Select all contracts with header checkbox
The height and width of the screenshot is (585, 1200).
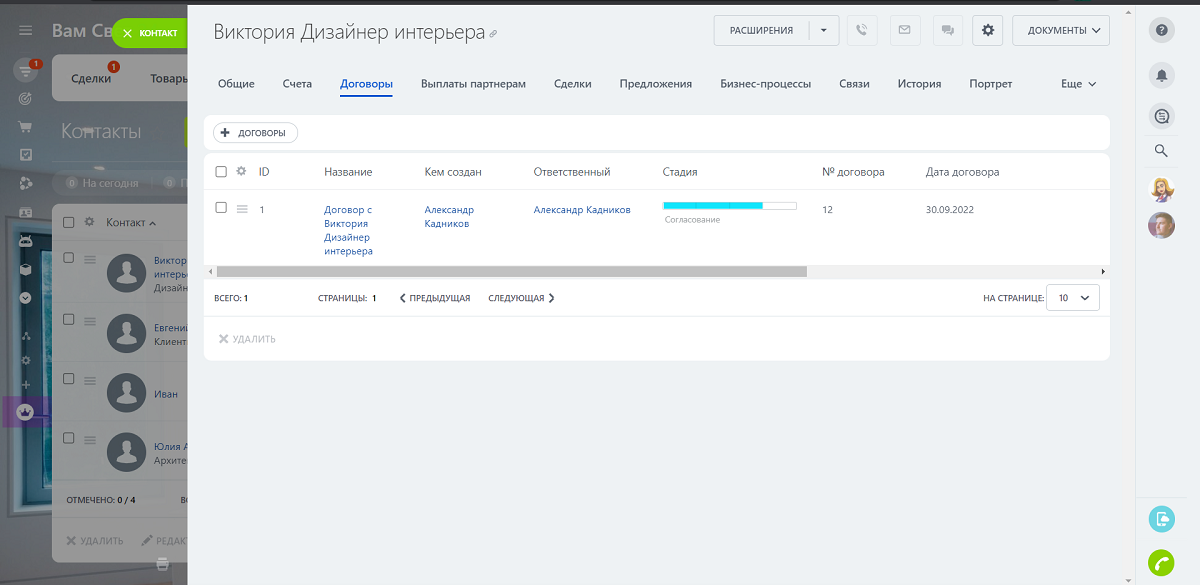point(221,172)
